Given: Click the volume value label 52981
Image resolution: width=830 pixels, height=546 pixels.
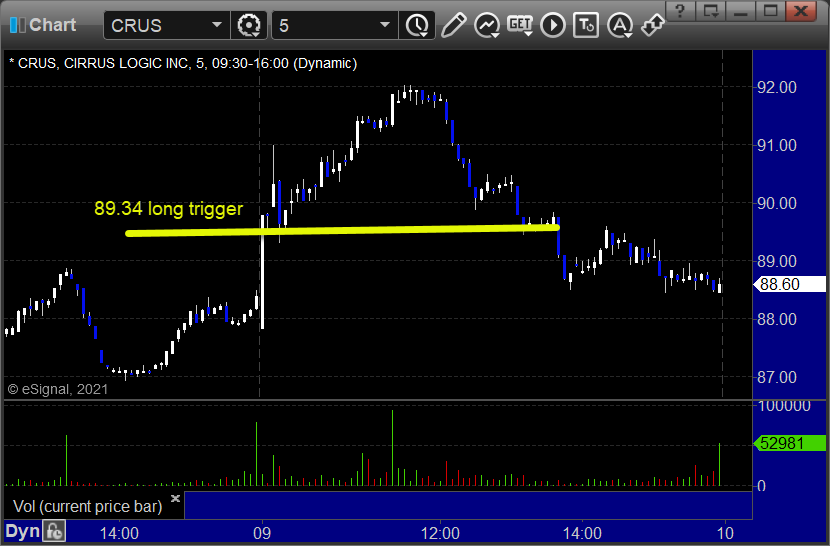Looking at the screenshot, I should (789, 443).
